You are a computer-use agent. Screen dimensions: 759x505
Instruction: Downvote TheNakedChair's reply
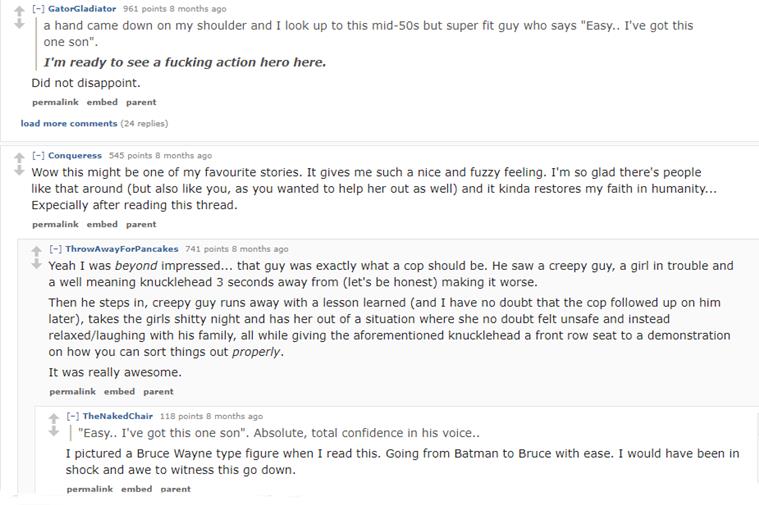coord(55,431)
